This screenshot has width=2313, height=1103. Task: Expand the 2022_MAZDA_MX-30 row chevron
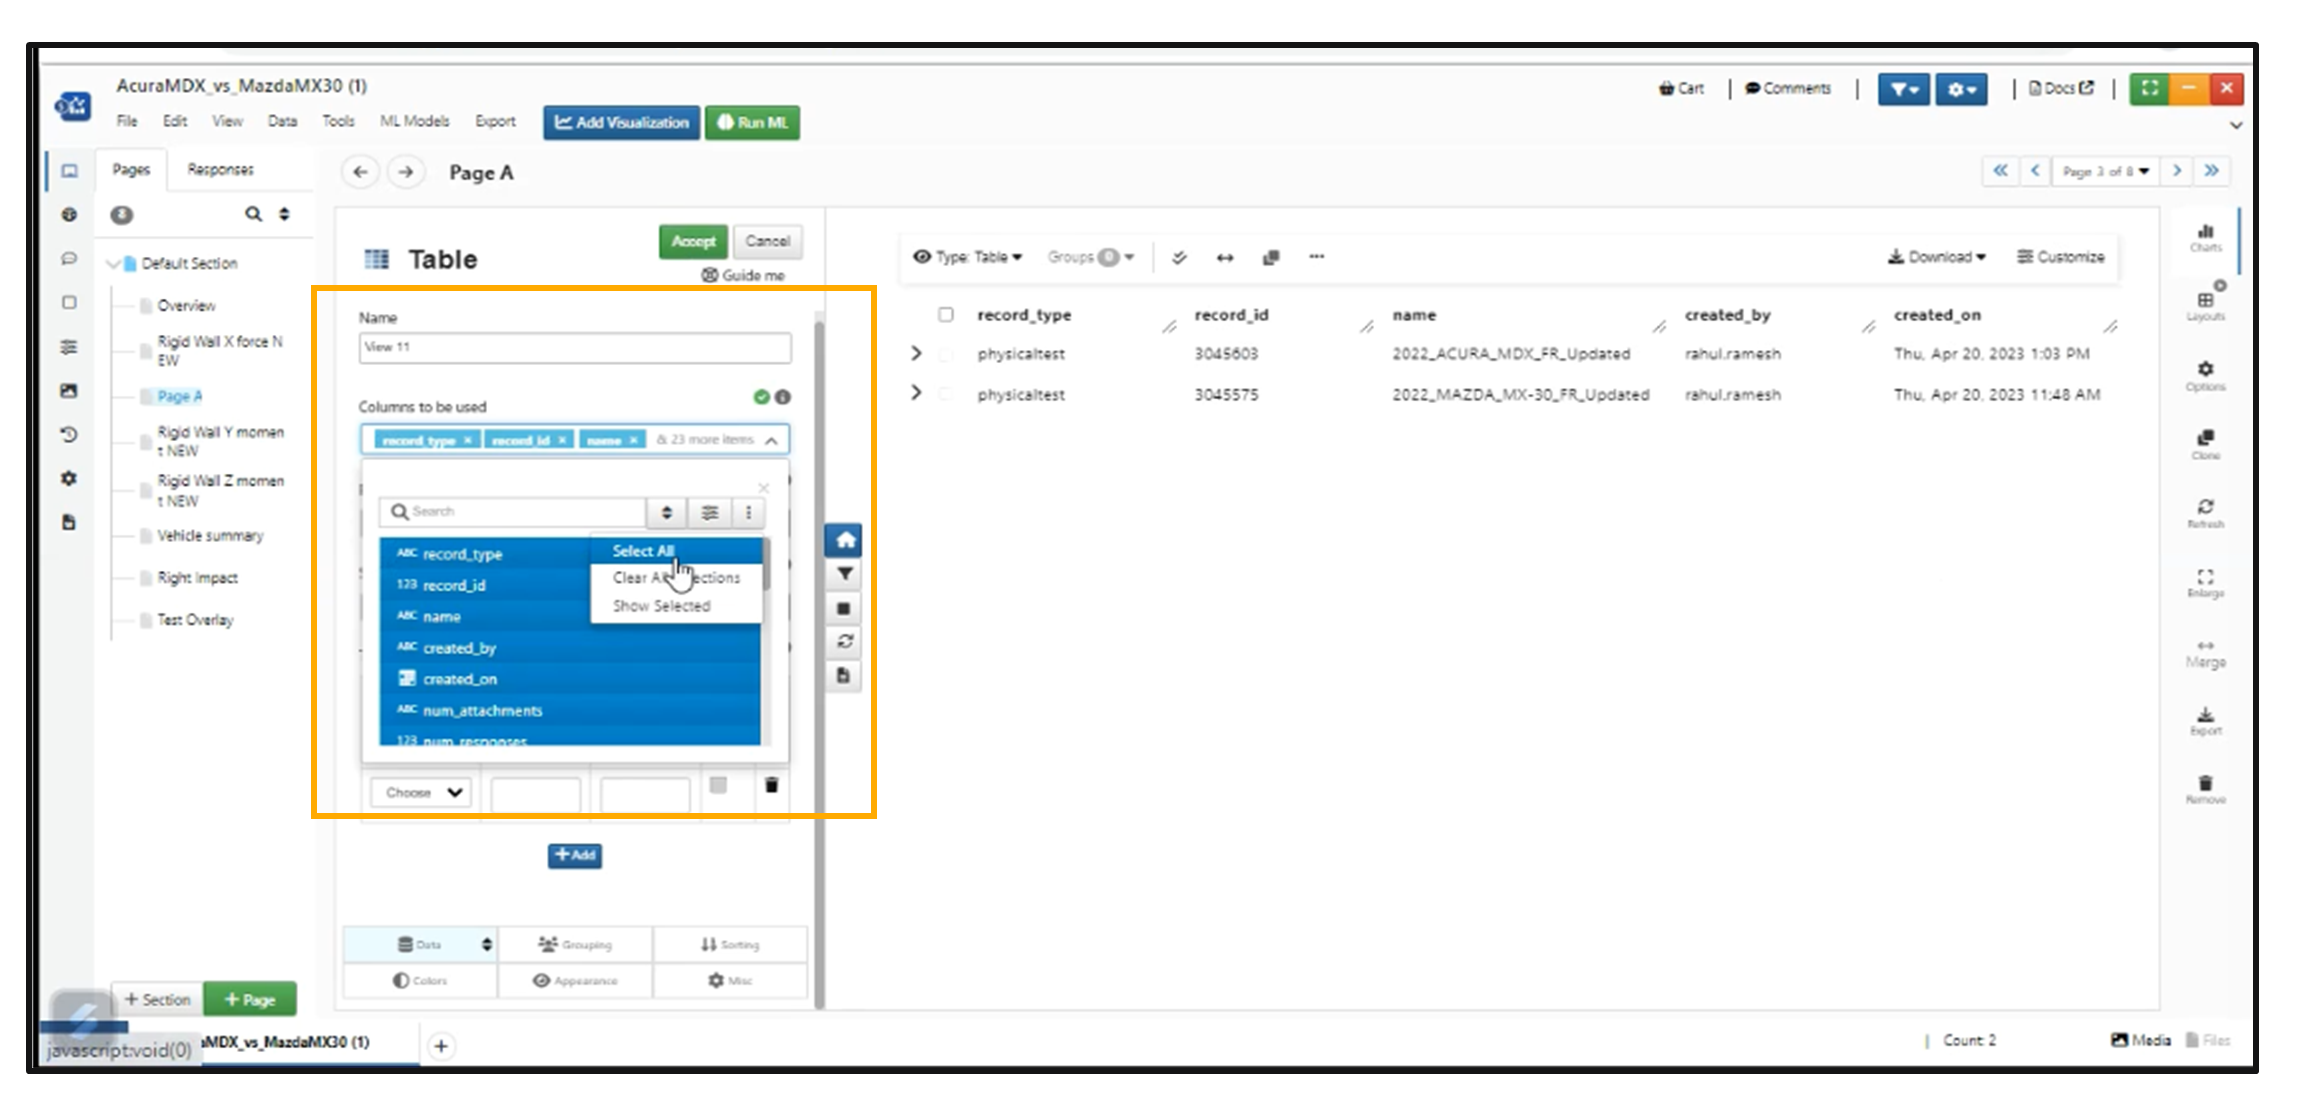(x=916, y=393)
